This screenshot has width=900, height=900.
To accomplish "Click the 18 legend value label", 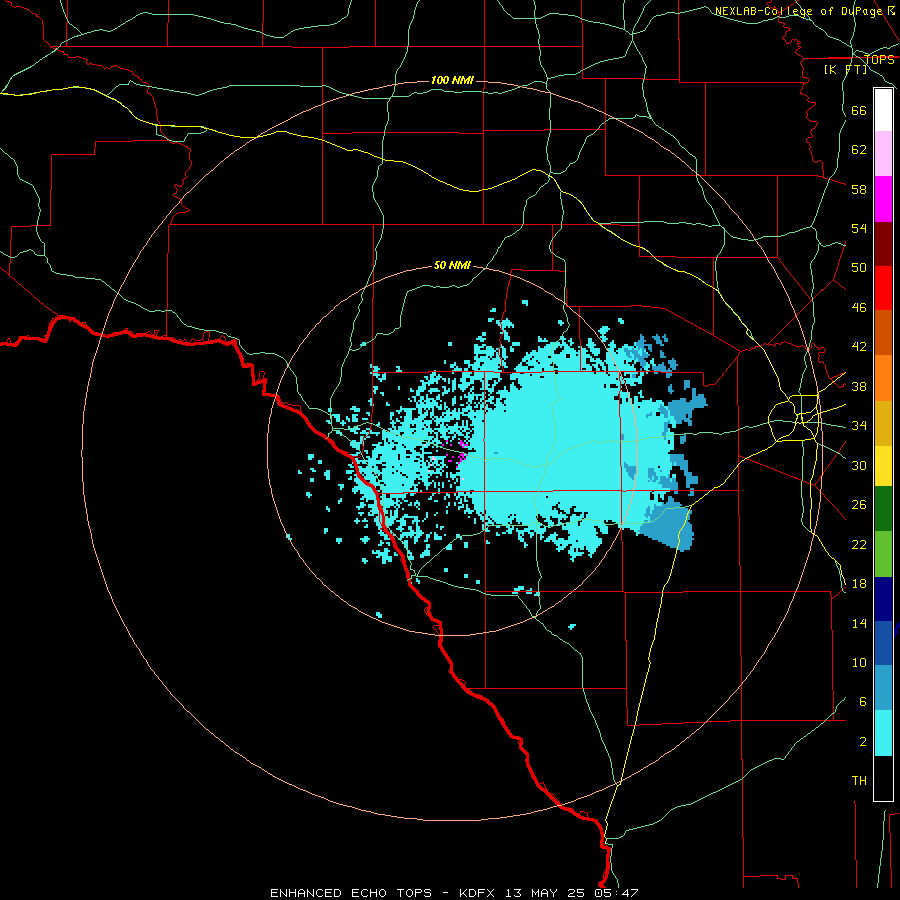I will (859, 583).
